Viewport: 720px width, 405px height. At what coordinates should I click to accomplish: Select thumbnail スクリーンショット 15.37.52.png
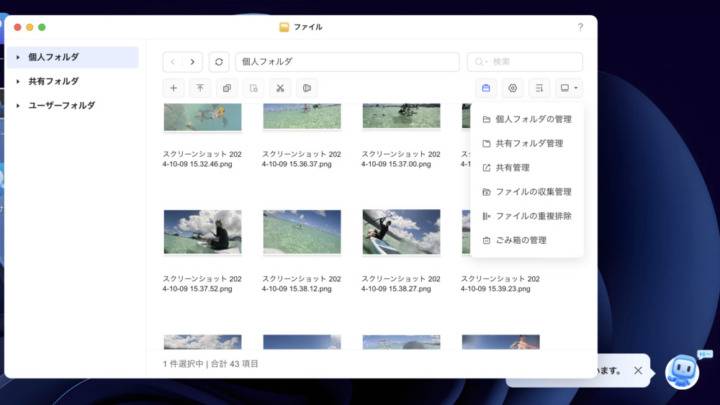[x=202, y=232]
